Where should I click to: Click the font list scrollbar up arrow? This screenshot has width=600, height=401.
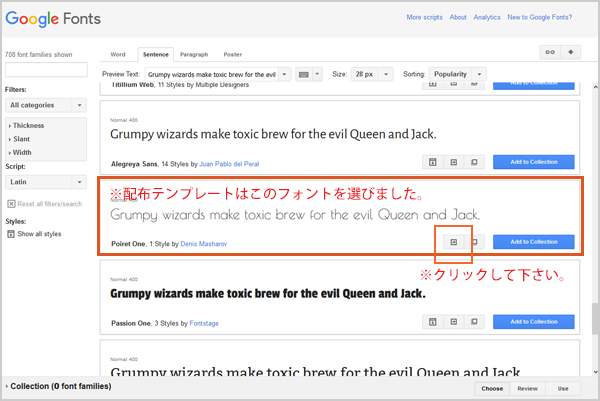pos(595,87)
